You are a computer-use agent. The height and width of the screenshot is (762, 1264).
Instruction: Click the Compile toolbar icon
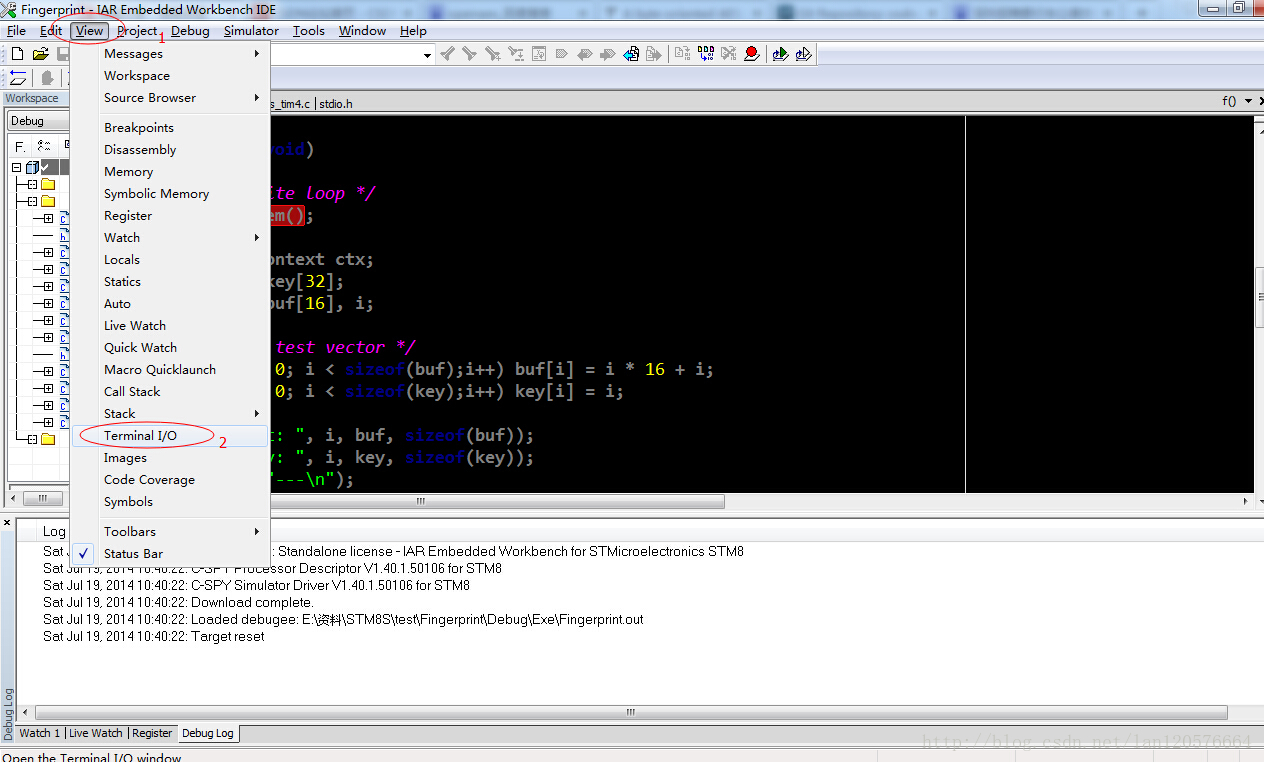(682, 54)
